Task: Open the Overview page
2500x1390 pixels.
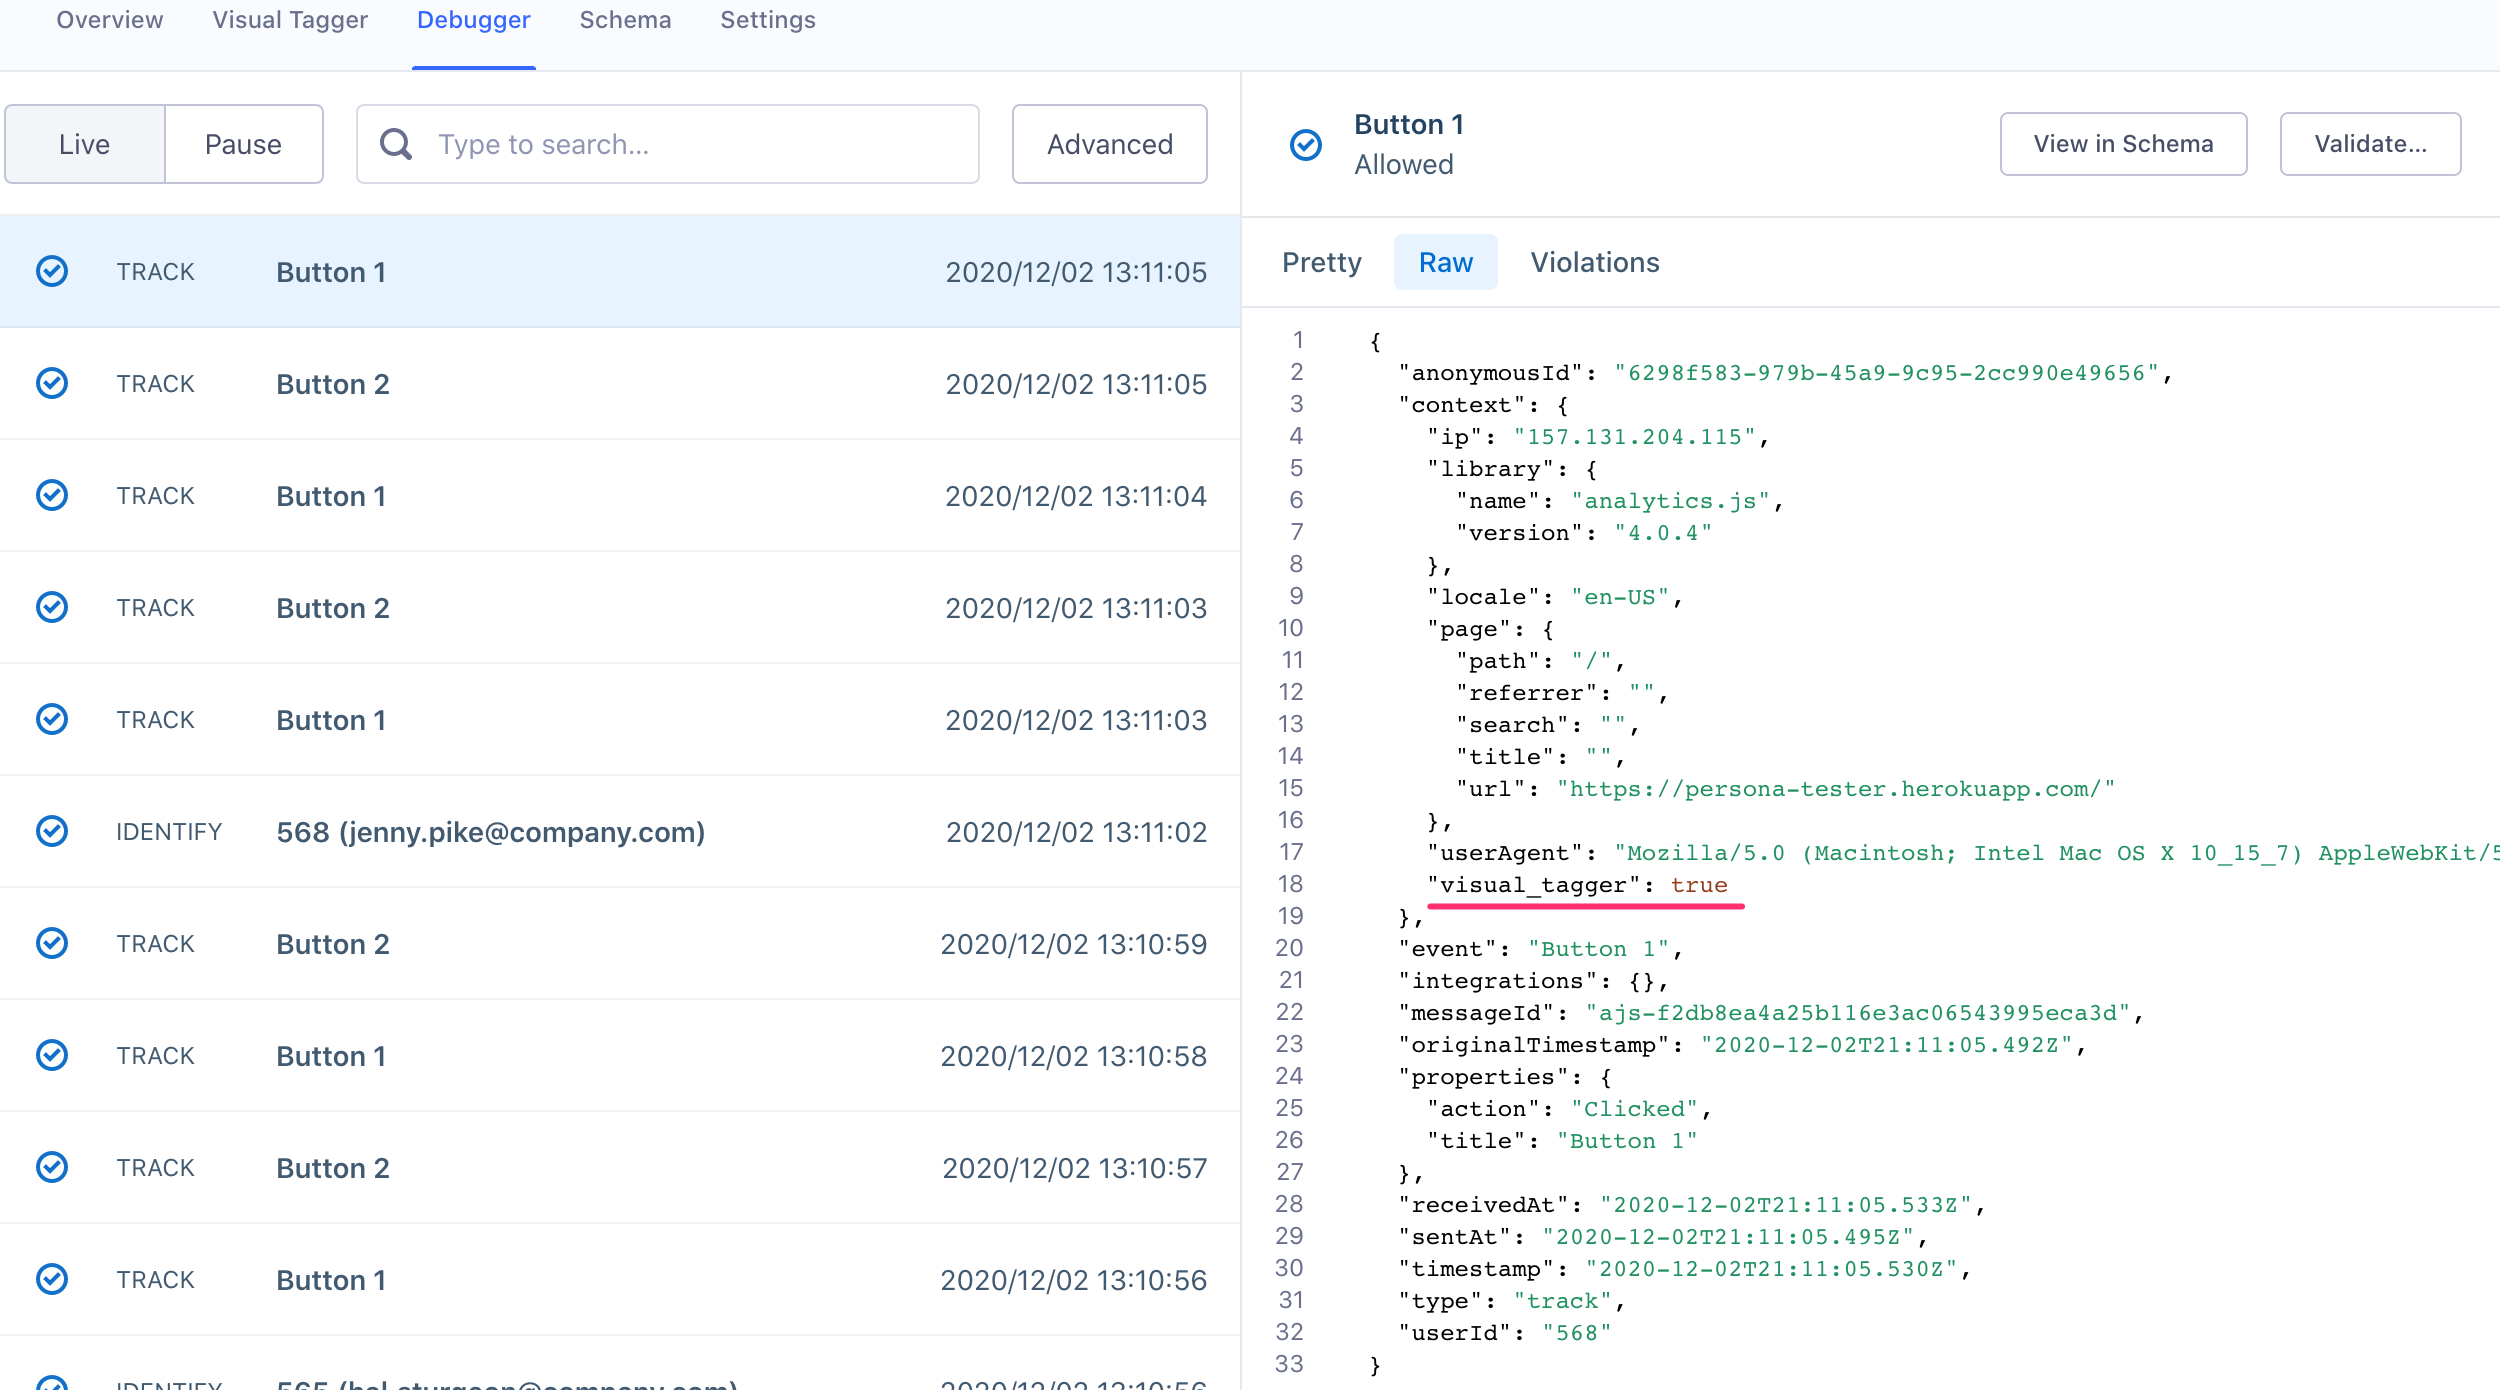Action: (x=108, y=20)
